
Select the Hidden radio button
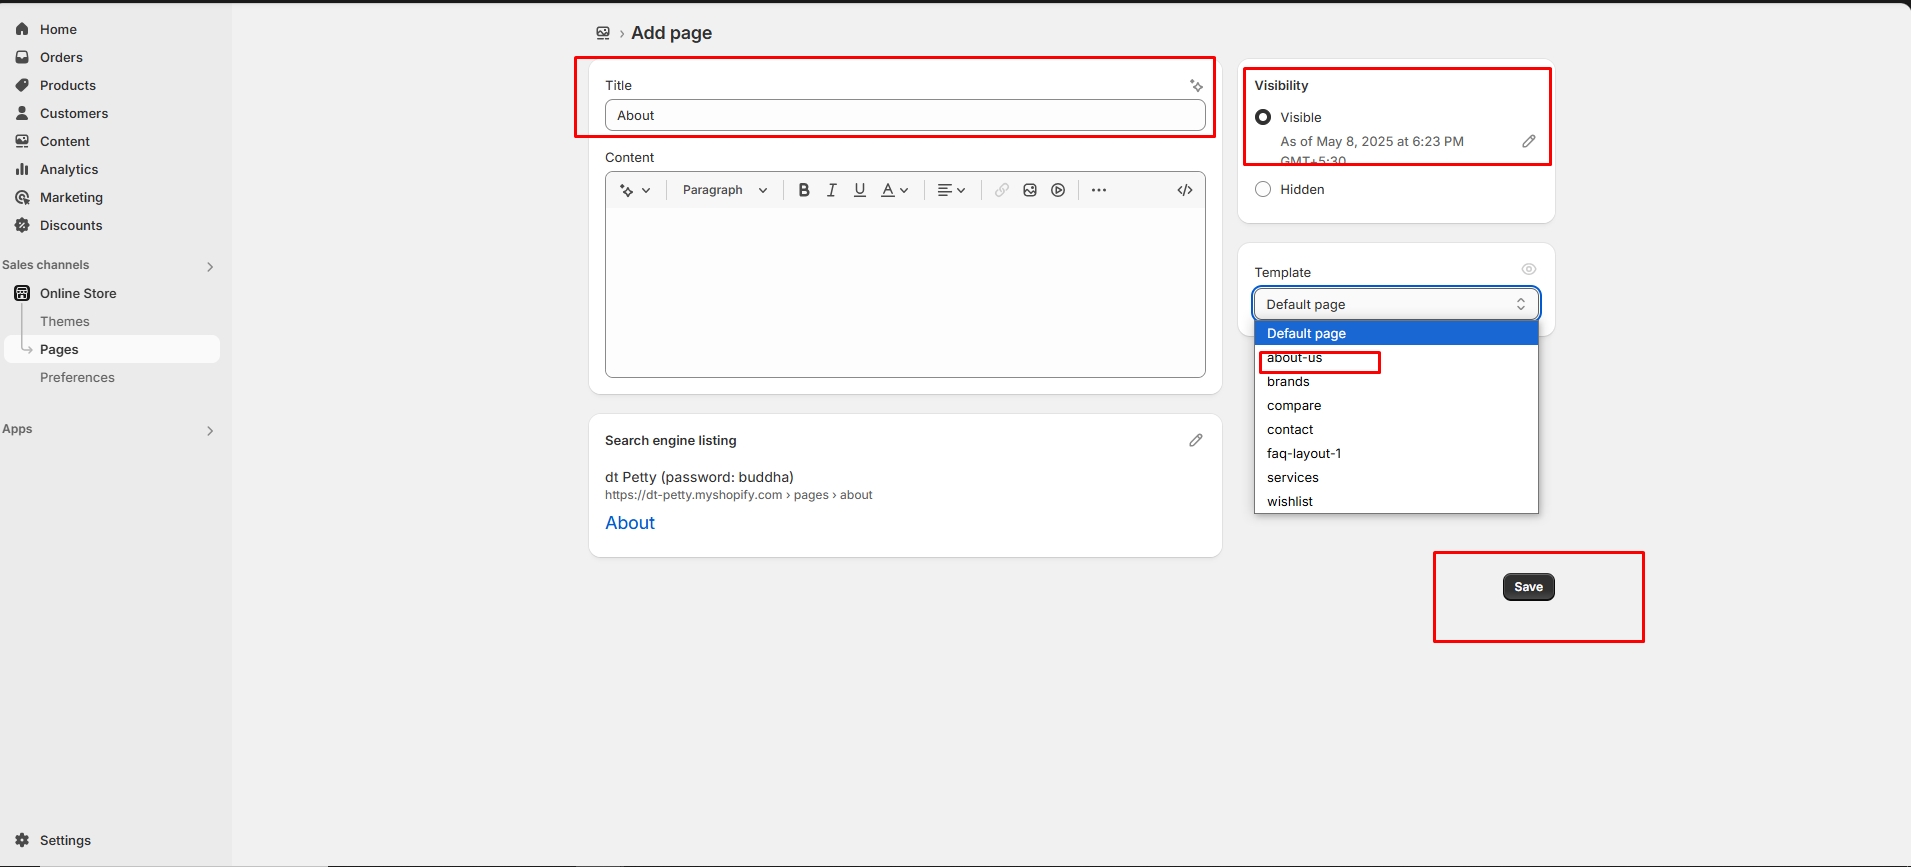1263,189
